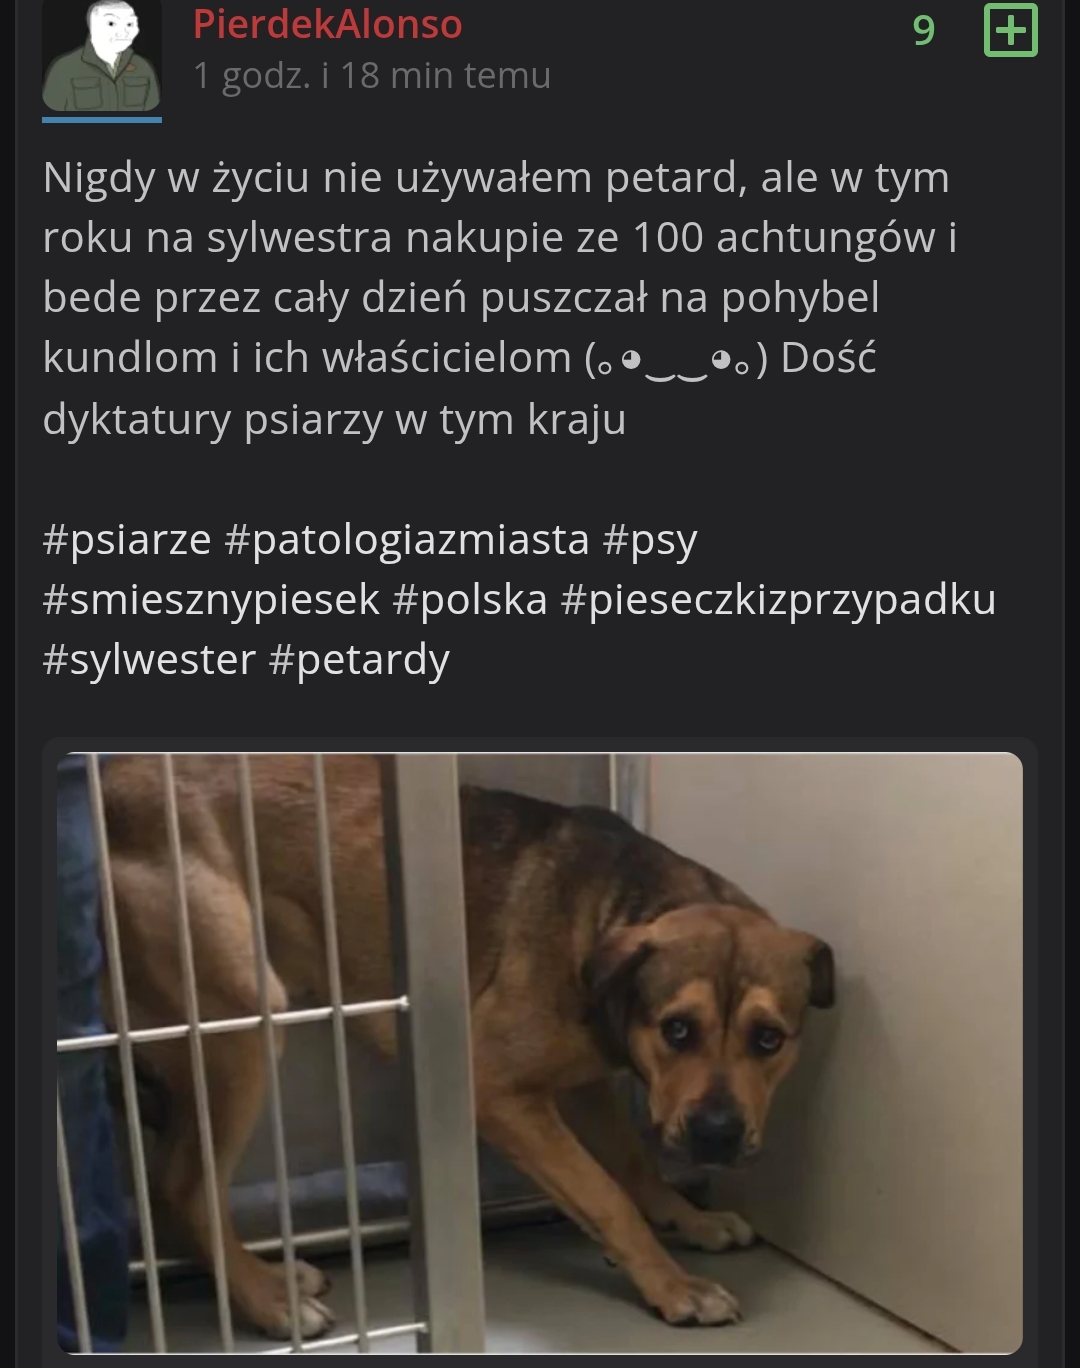Enlarge the attached photo of the scared dog

(540, 1053)
